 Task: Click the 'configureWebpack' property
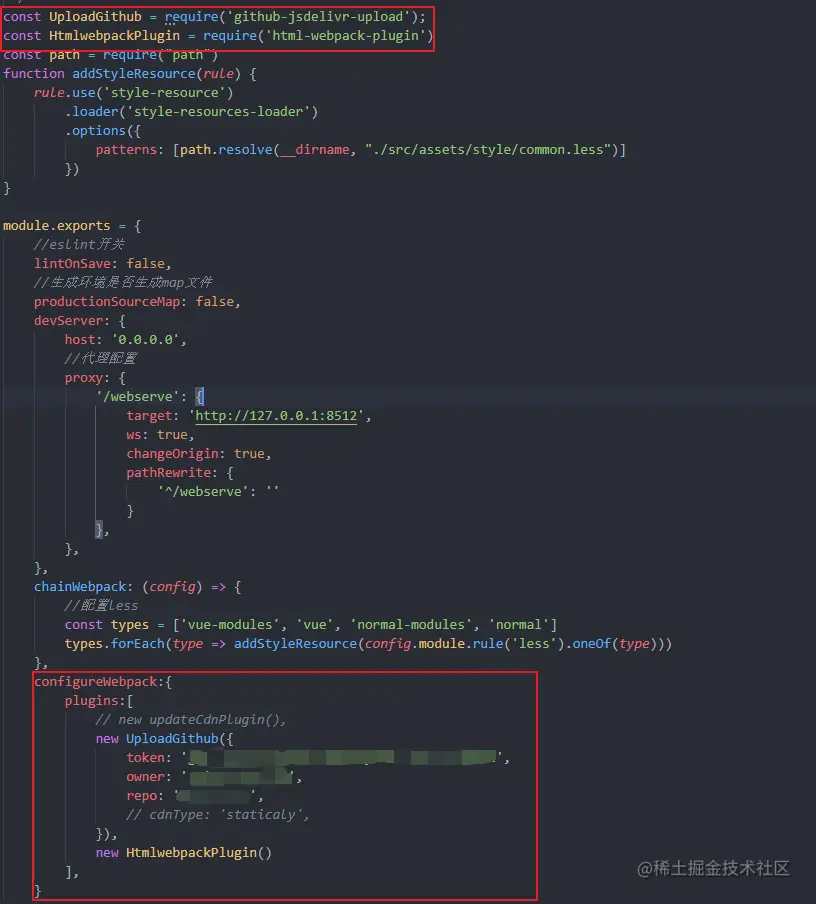pyautogui.click(x=95, y=682)
